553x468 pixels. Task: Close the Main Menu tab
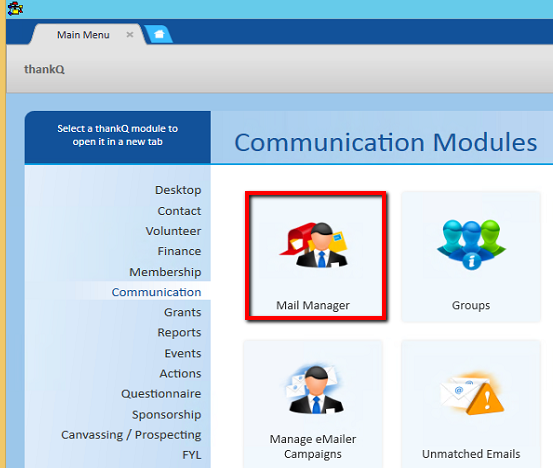[x=130, y=35]
